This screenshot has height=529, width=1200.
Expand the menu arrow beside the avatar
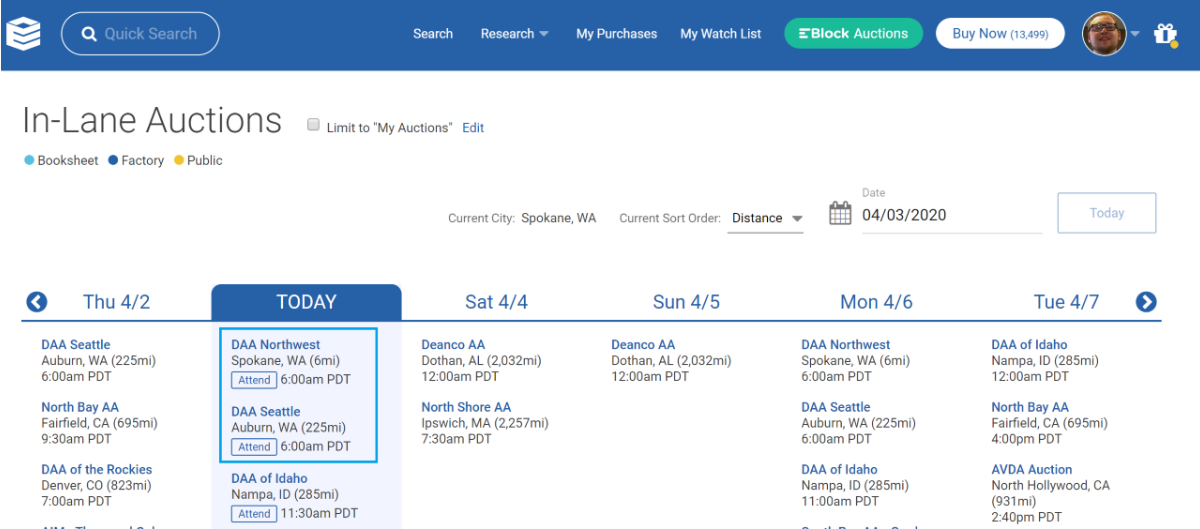(1135, 34)
